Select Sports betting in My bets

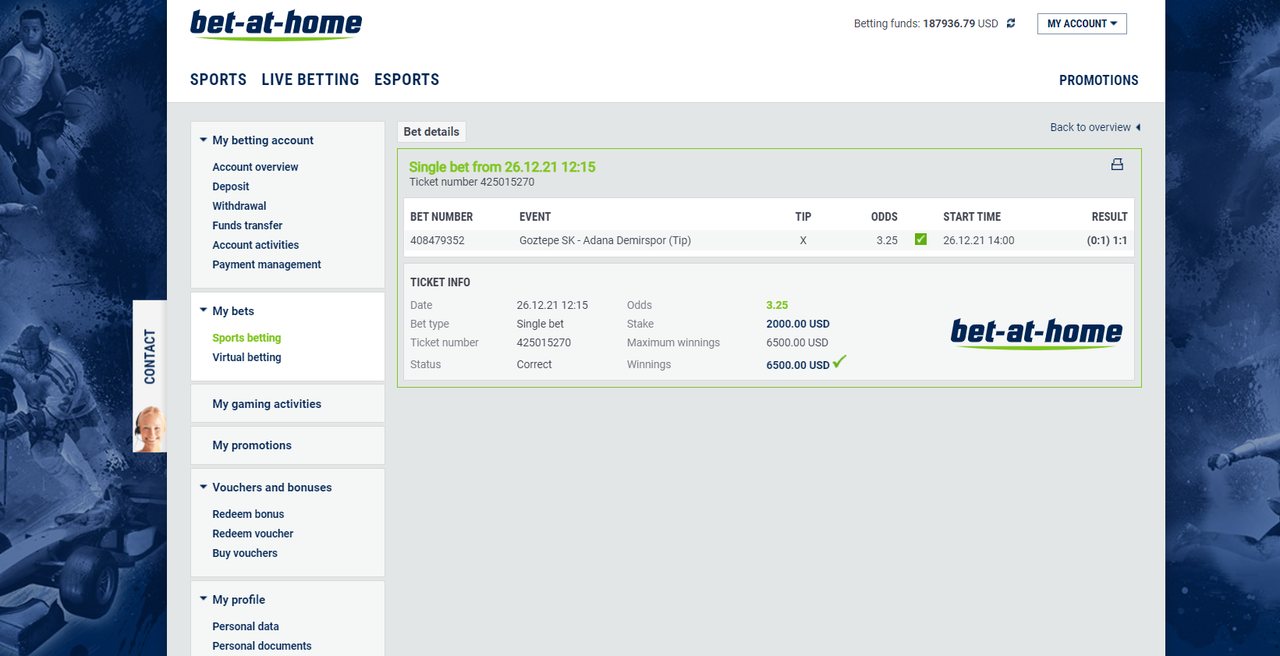point(246,338)
